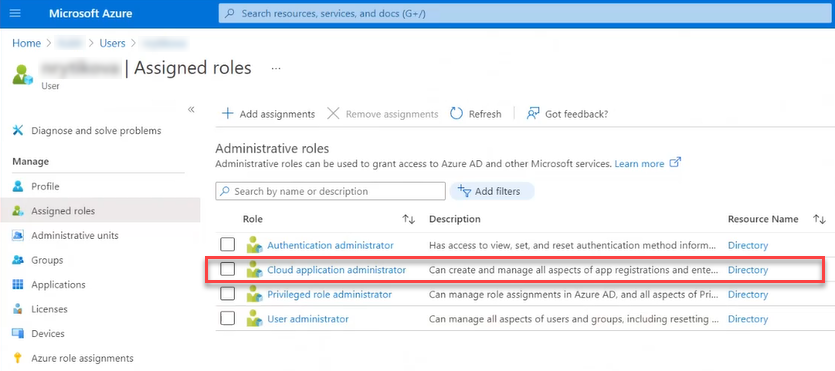
Task: Click the Profile sidebar icon
Action: pos(18,186)
